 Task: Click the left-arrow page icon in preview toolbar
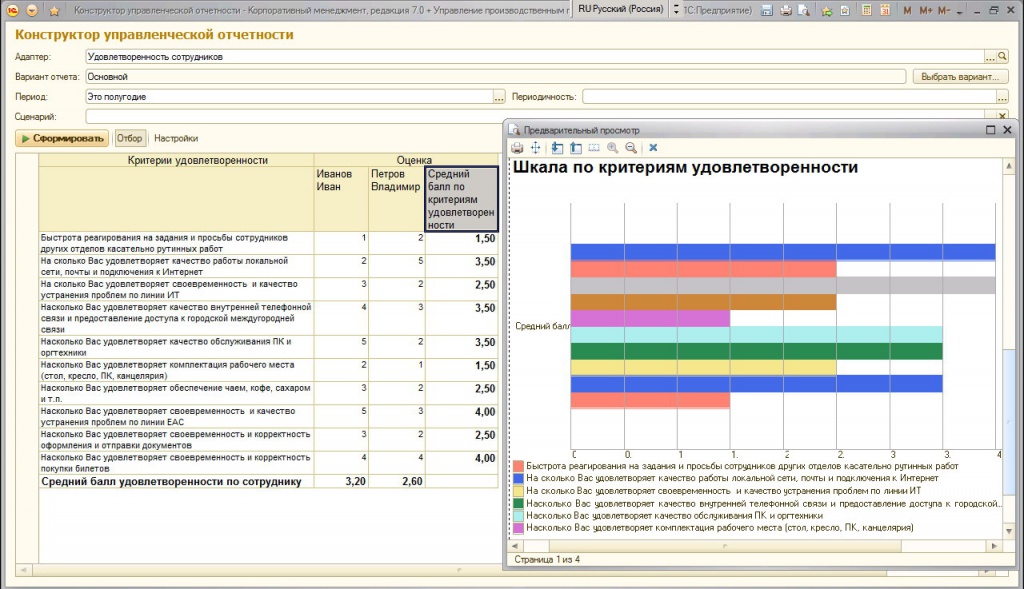tap(557, 148)
